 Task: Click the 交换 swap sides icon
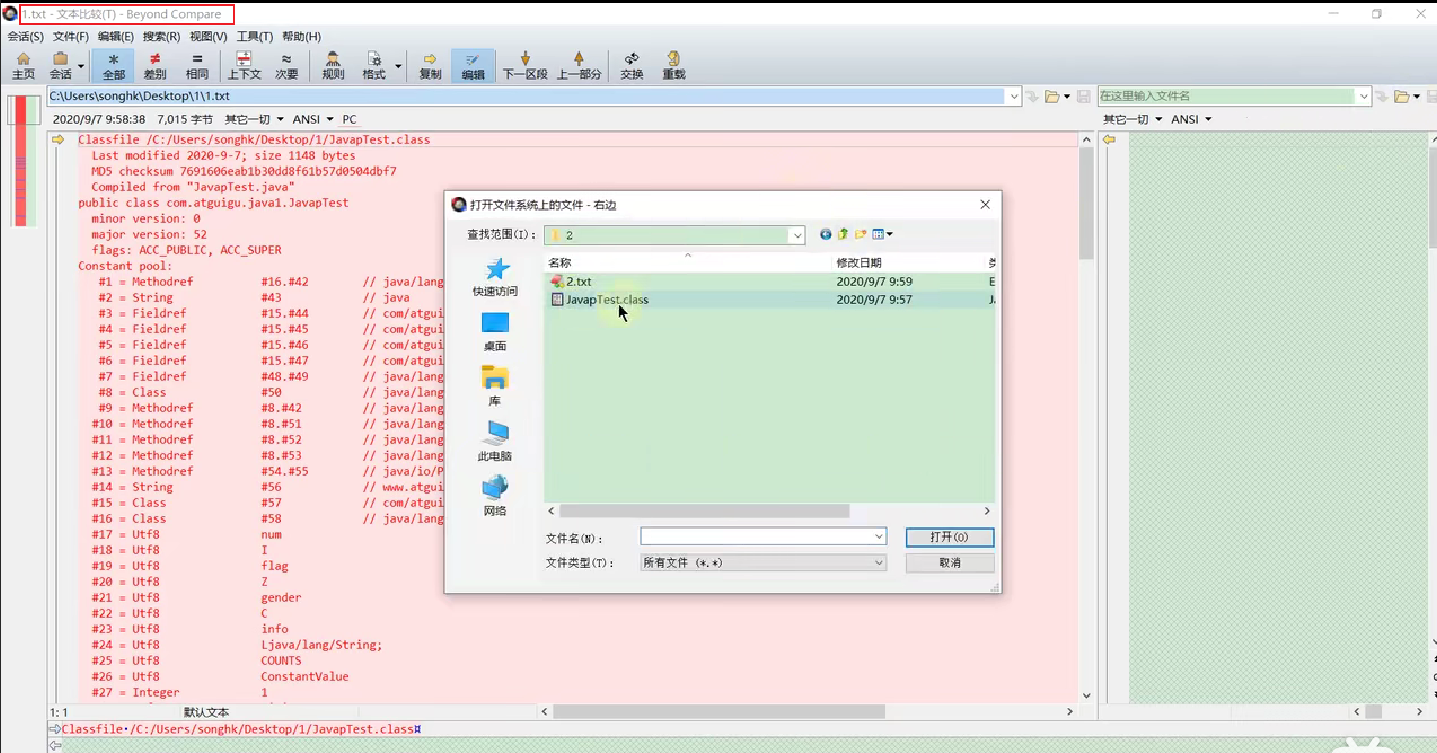click(632, 66)
